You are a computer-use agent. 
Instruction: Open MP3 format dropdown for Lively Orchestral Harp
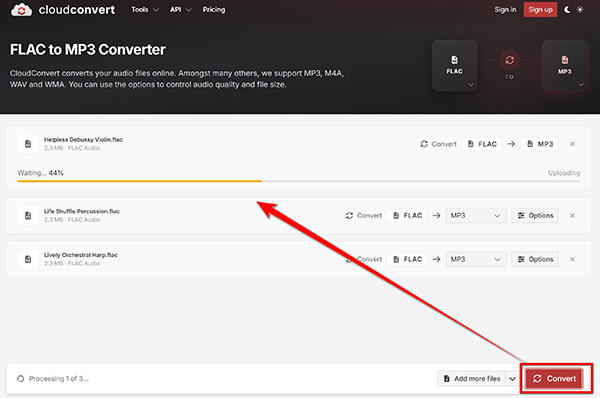pyautogui.click(x=476, y=259)
